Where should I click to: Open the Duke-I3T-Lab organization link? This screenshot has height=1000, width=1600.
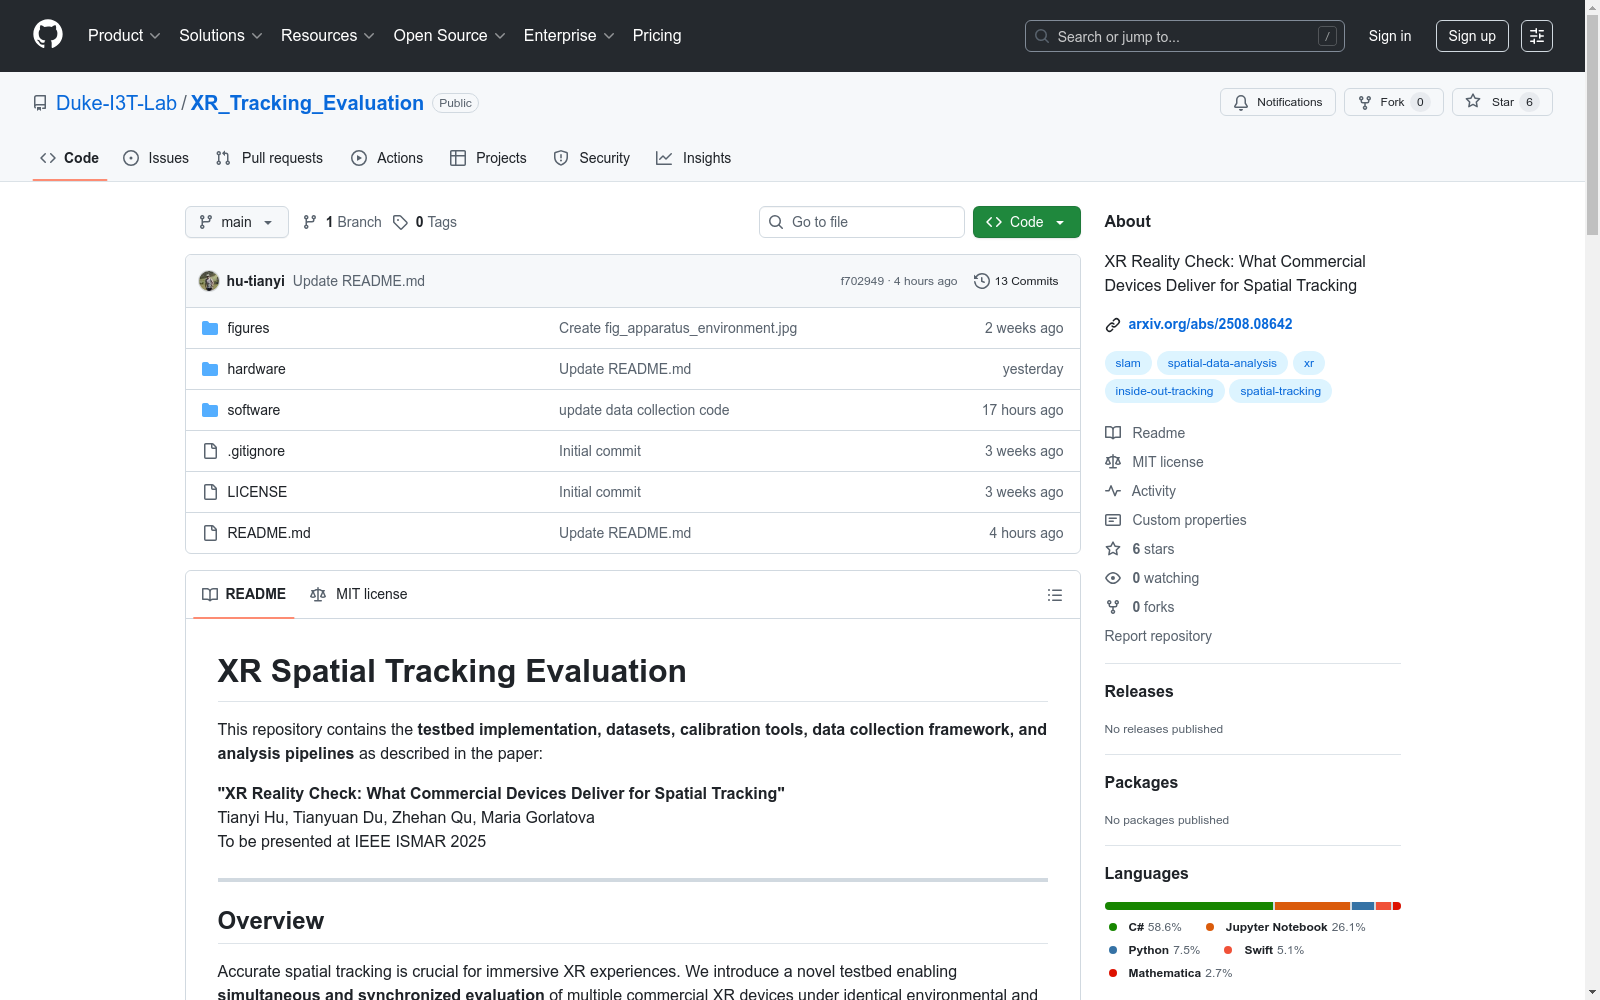pos(116,103)
